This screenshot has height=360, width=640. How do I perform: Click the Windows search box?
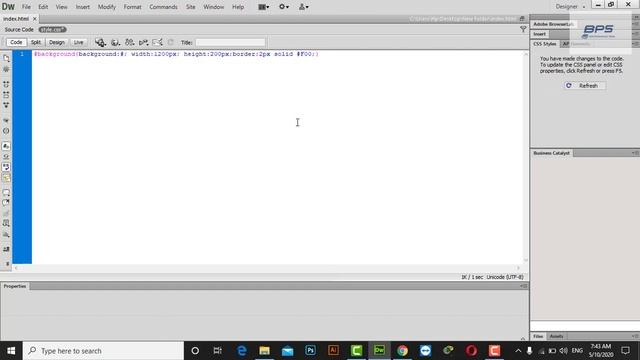(104, 351)
